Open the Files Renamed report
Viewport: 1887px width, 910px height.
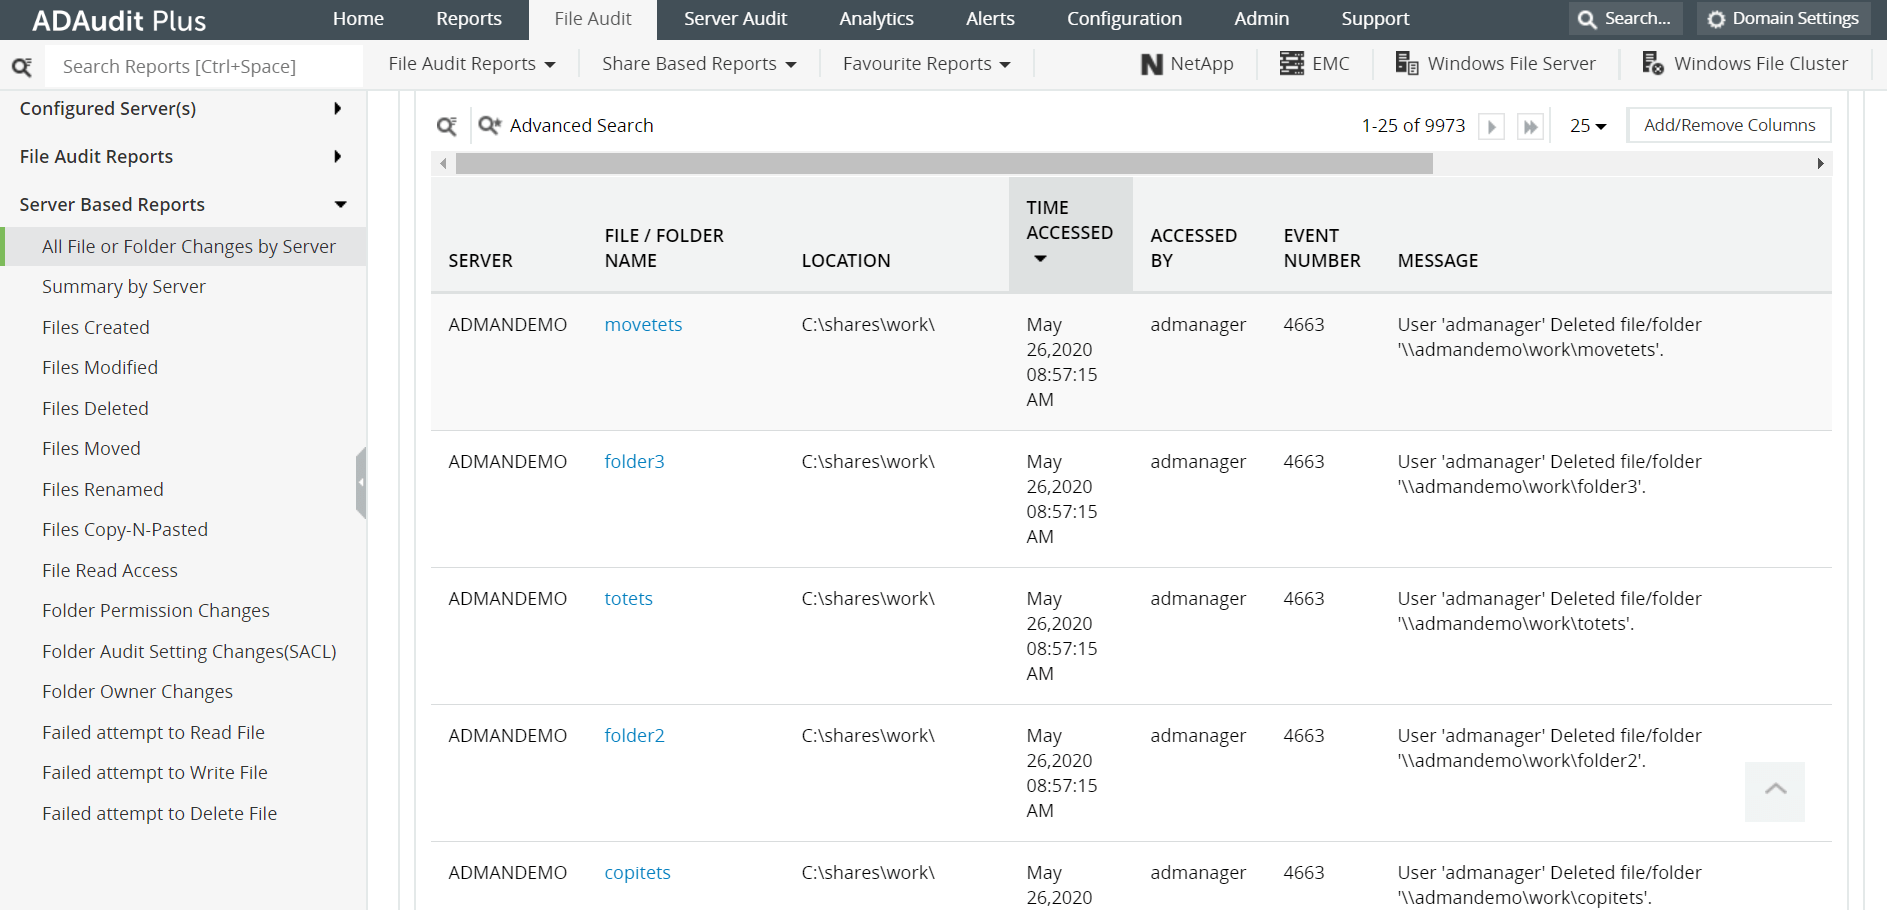(103, 490)
